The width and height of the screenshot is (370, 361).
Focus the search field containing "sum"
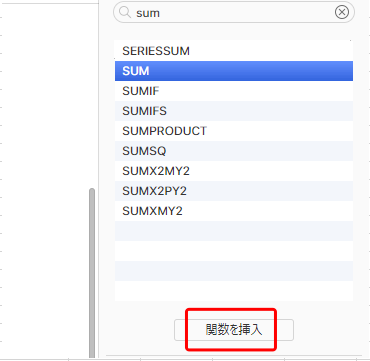[234, 12]
